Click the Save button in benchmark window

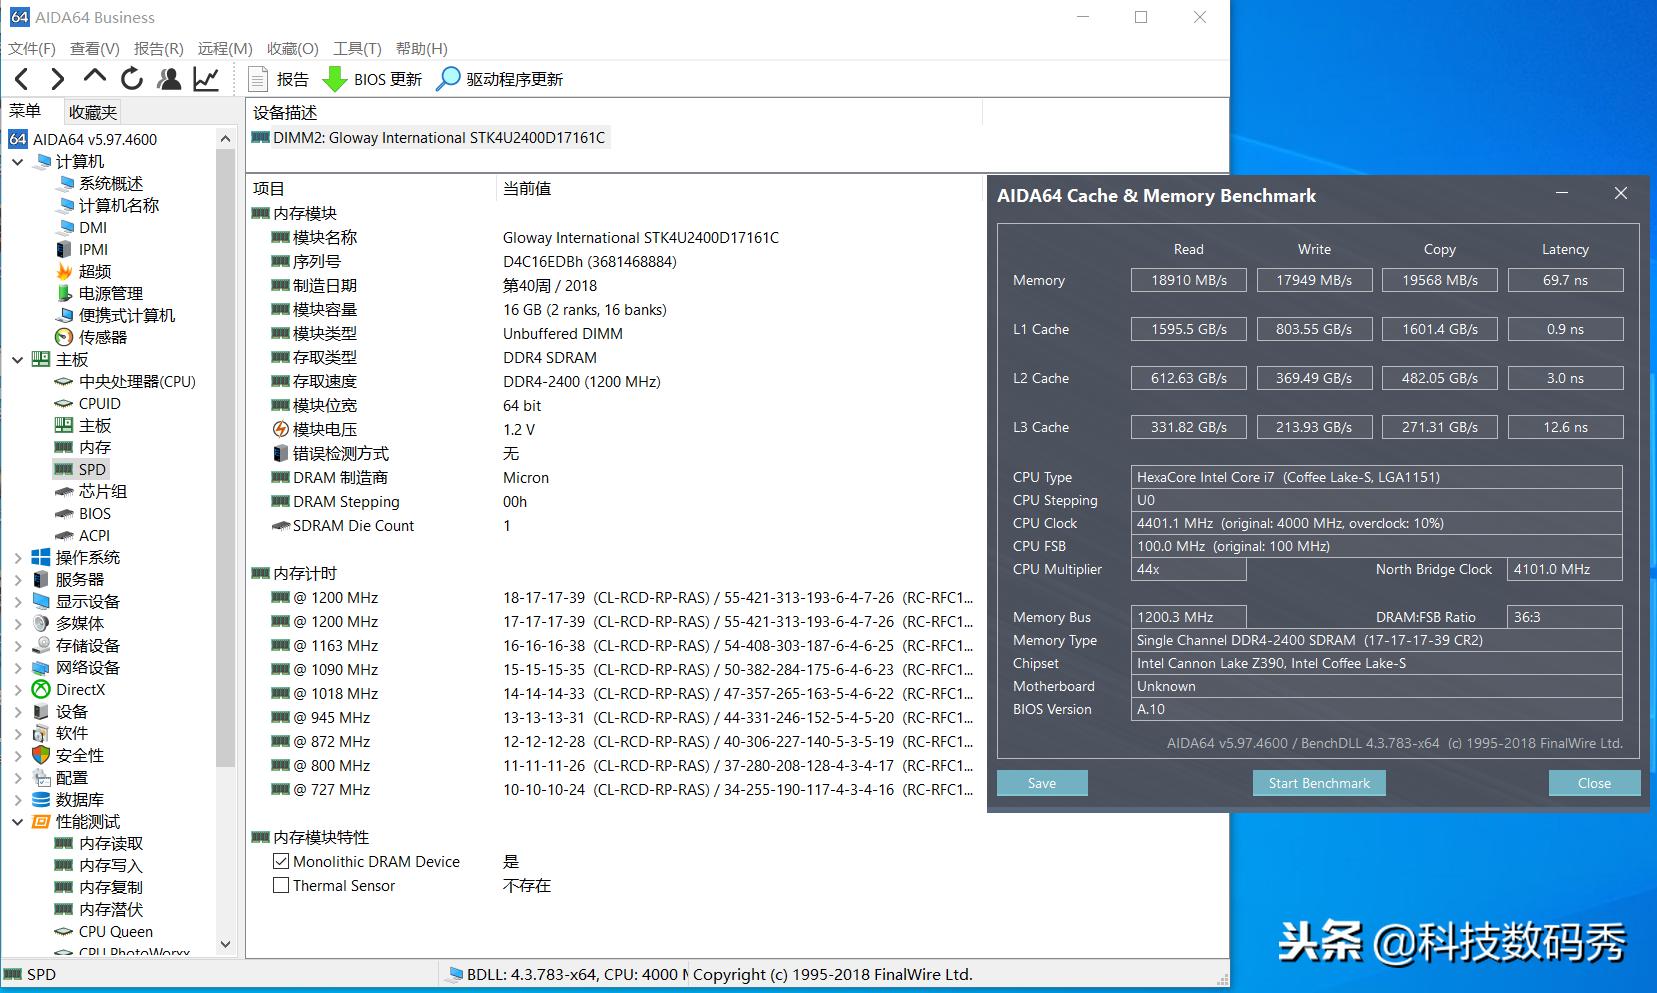tap(1041, 783)
